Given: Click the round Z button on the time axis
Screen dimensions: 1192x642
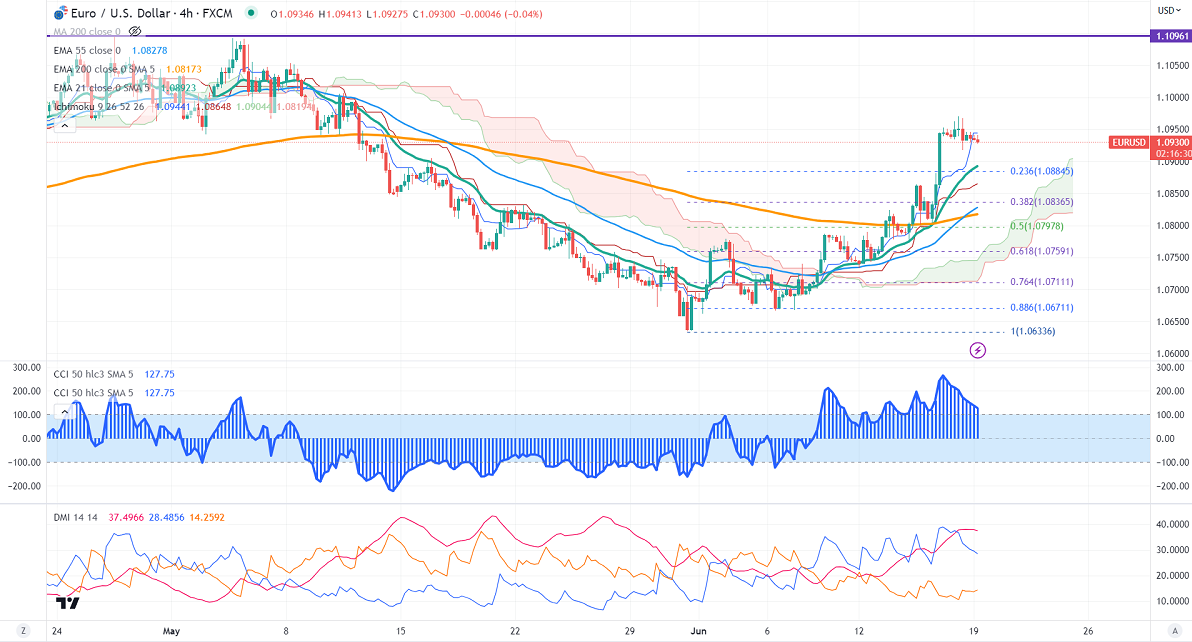Looking at the screenshot, I should [24, 631].
